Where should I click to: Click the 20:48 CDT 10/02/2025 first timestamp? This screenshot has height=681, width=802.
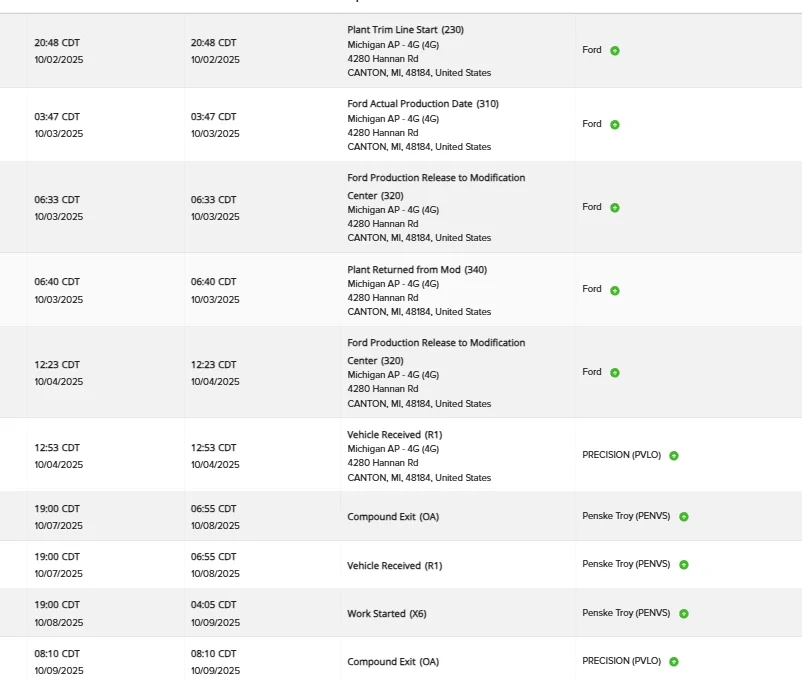tap(58, 51)
